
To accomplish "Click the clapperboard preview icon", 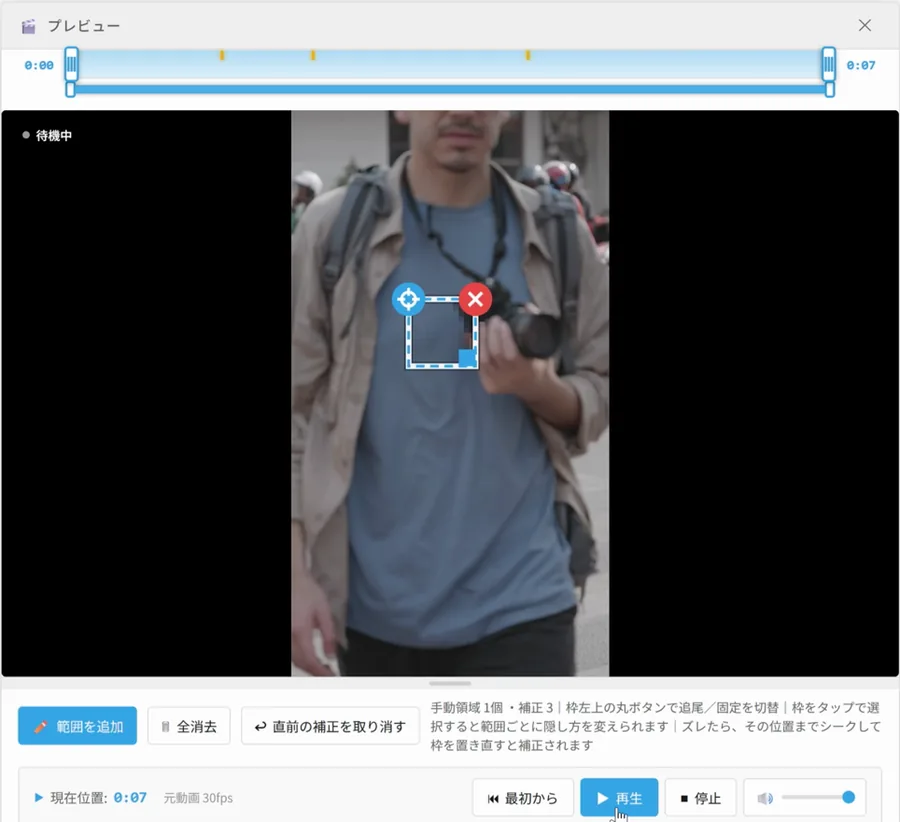I will coord(28,26).
